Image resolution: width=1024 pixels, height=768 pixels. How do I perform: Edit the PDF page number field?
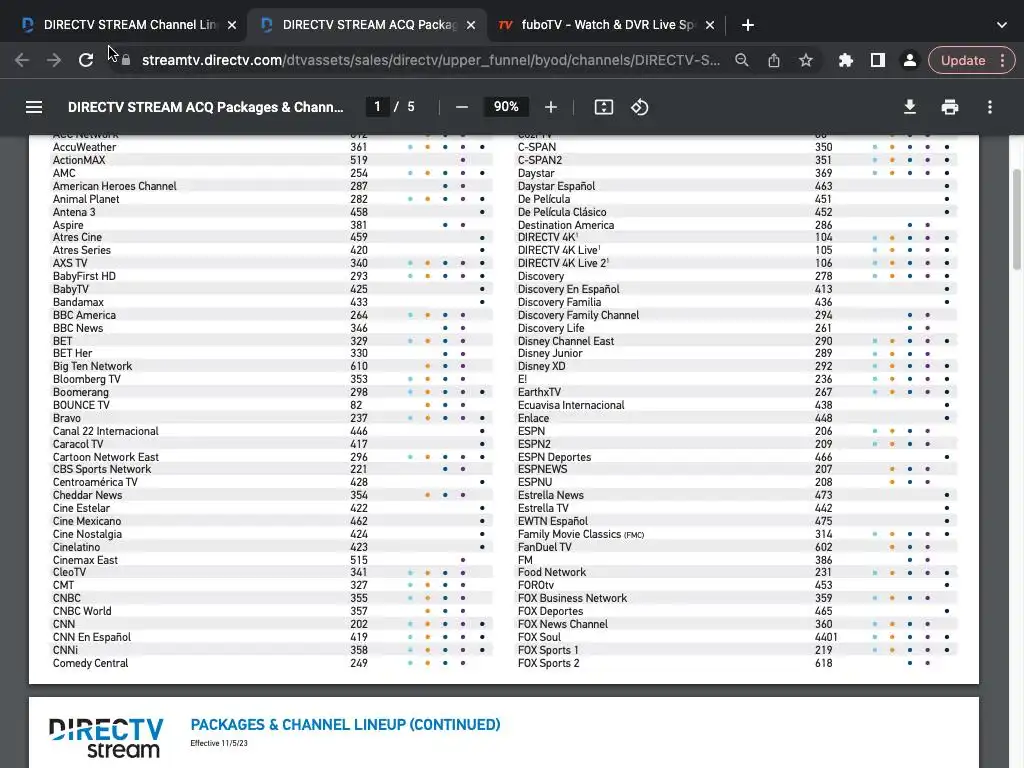click(377, 106)
